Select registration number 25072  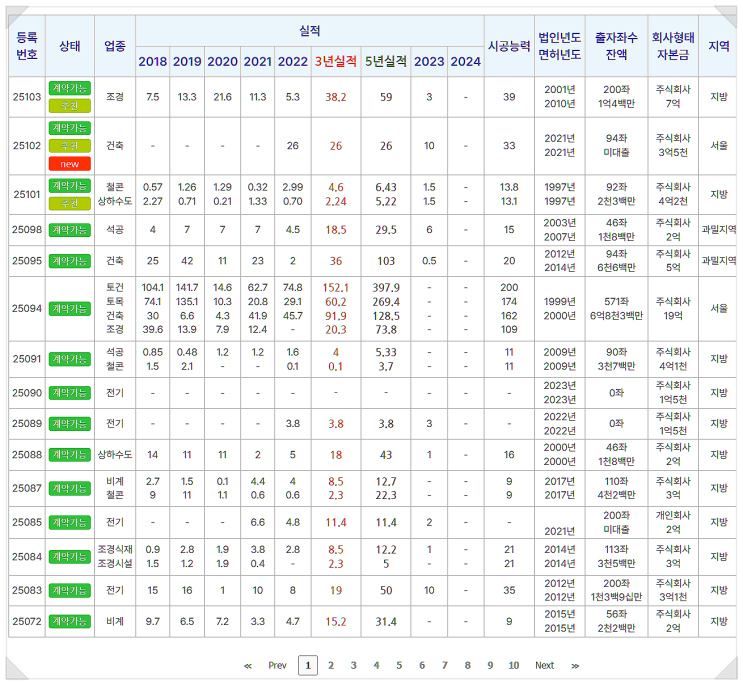[x=27, y=621]
